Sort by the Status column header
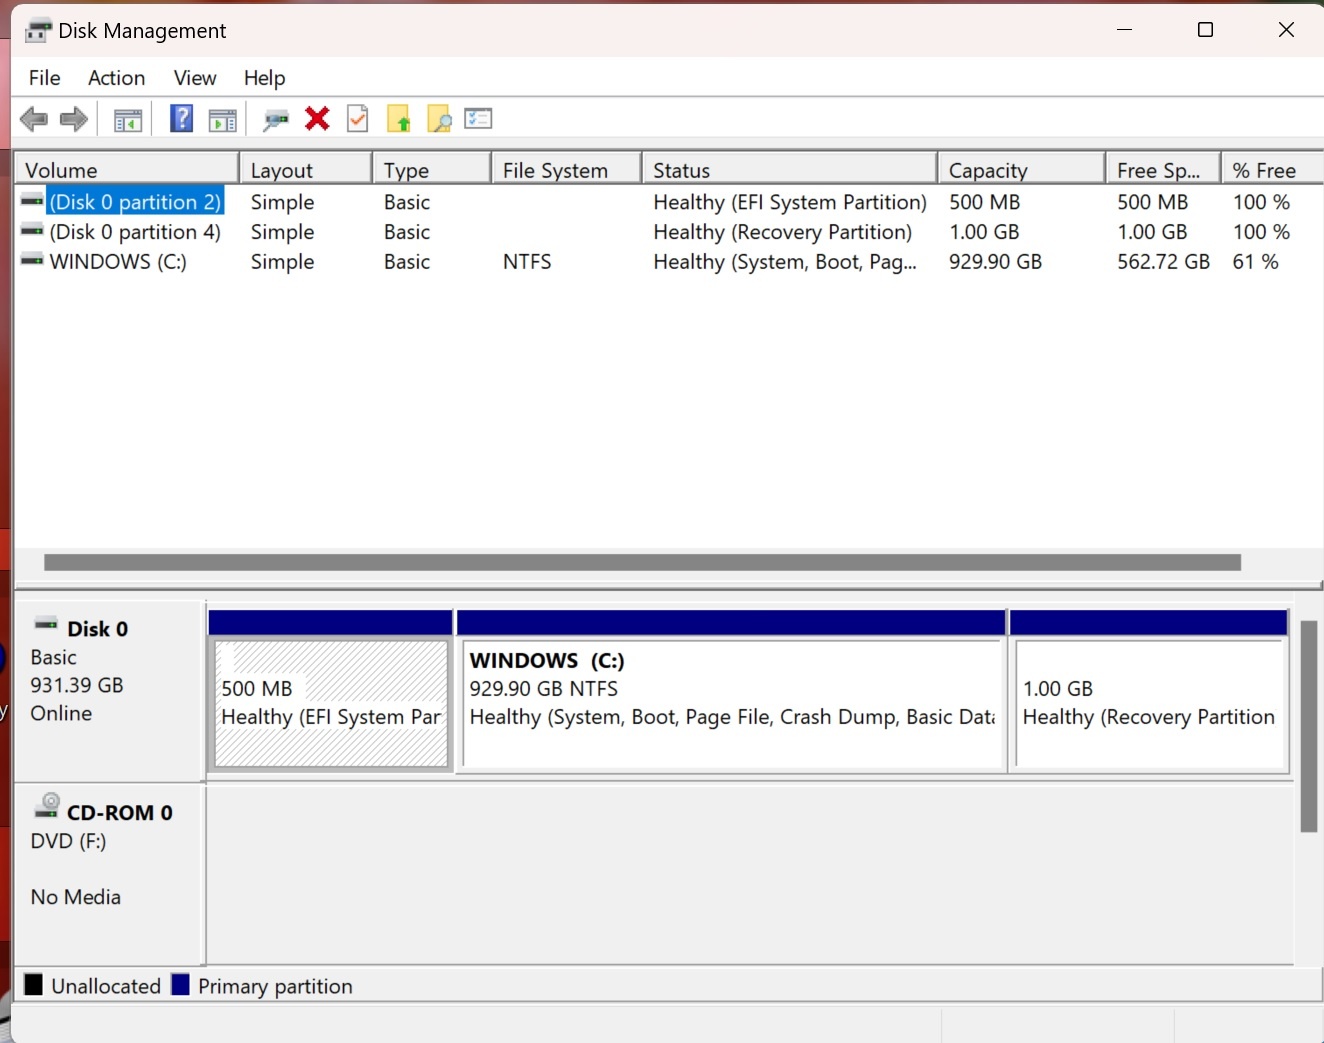This screenshot has height=1043, width=1324. point(790,170)
